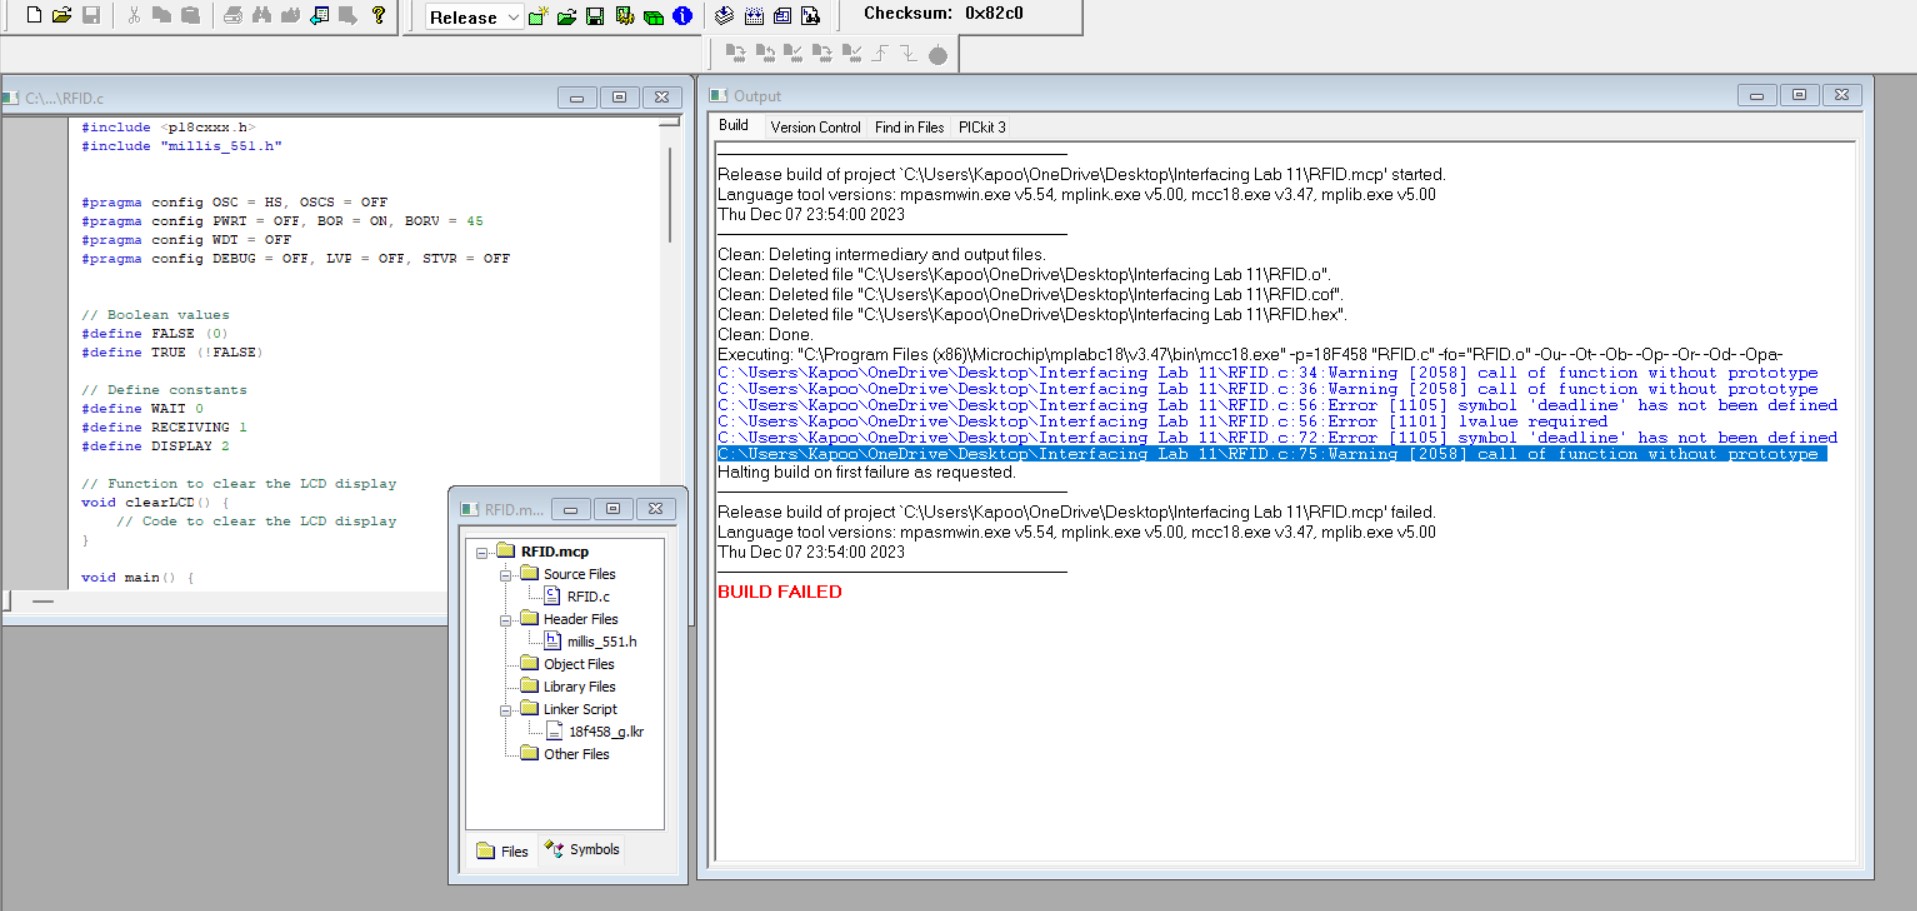Collapse the Source Files folder
The image size is (1917, 911).
tap(507, 574)
